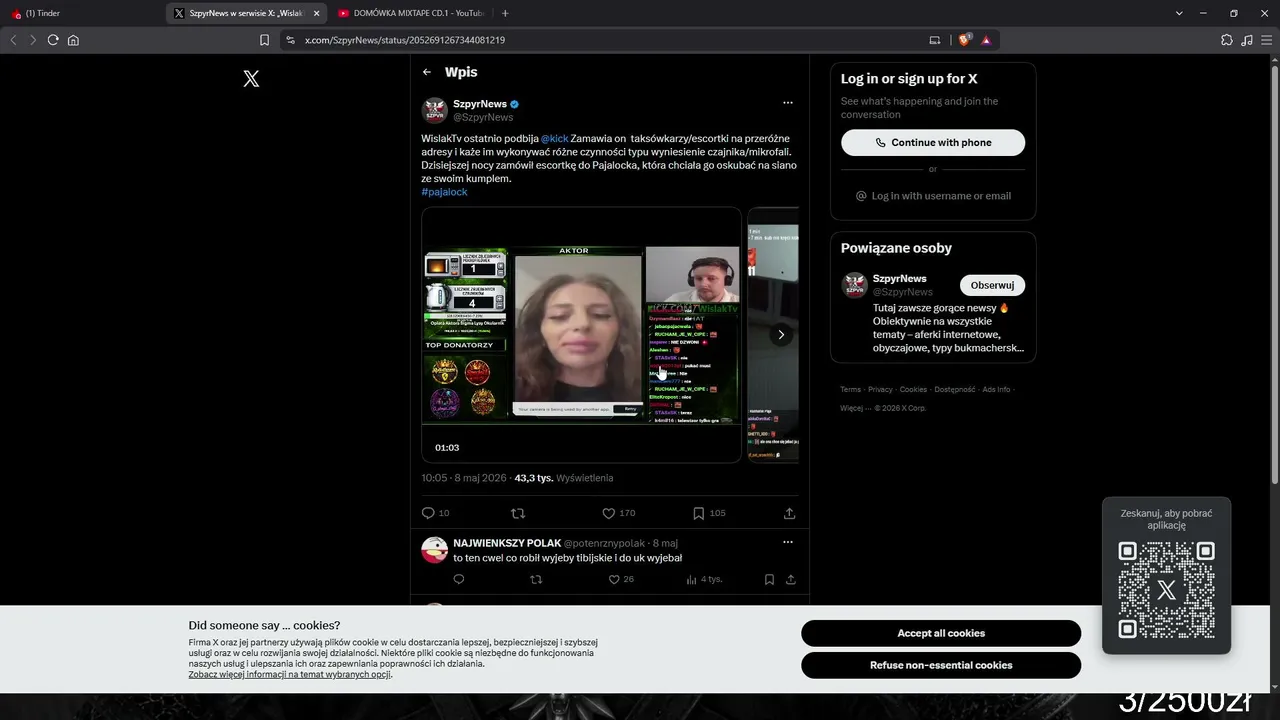Click the @potenrznypolak handle

(x=604, y=543)
